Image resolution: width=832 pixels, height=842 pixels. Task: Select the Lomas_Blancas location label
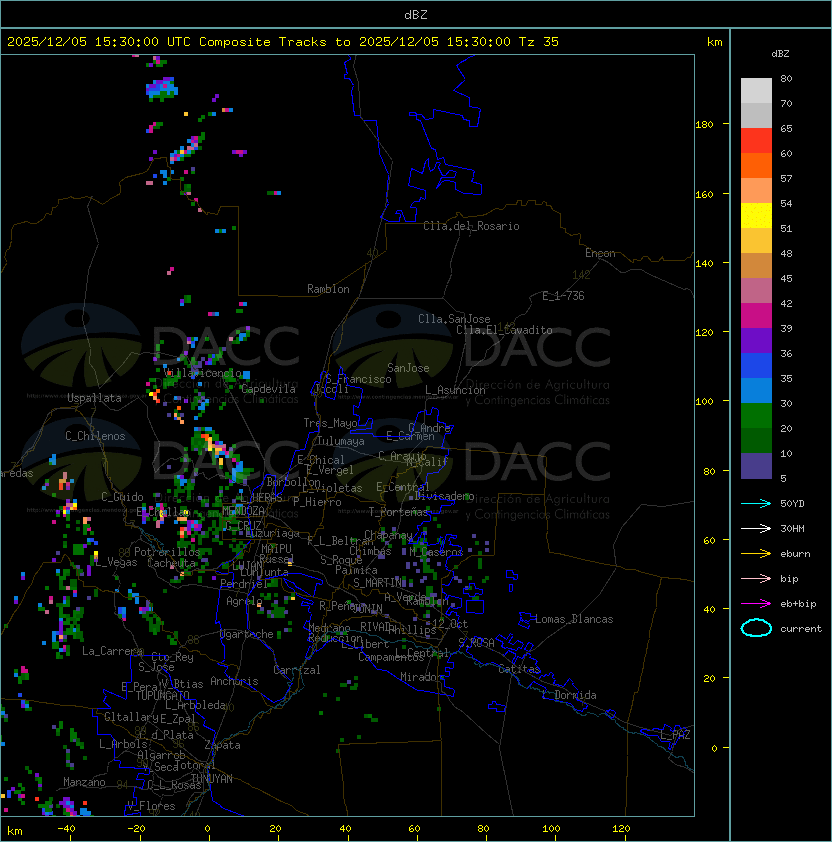(574, 619)
